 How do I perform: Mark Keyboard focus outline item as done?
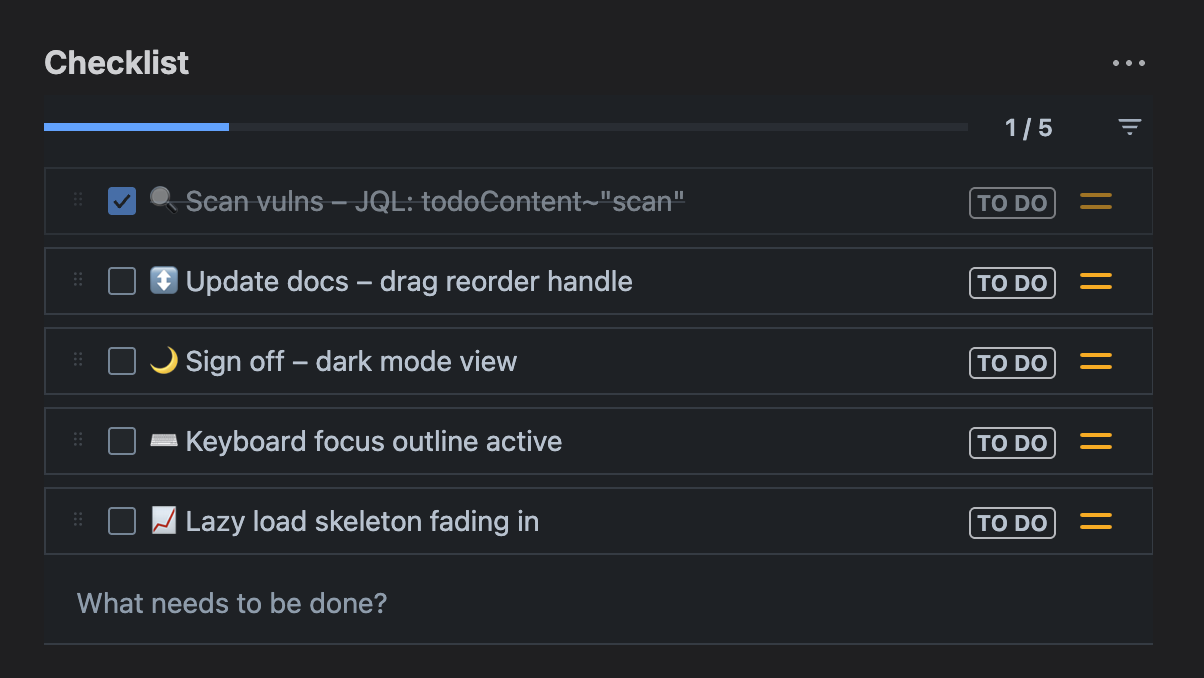122,441
